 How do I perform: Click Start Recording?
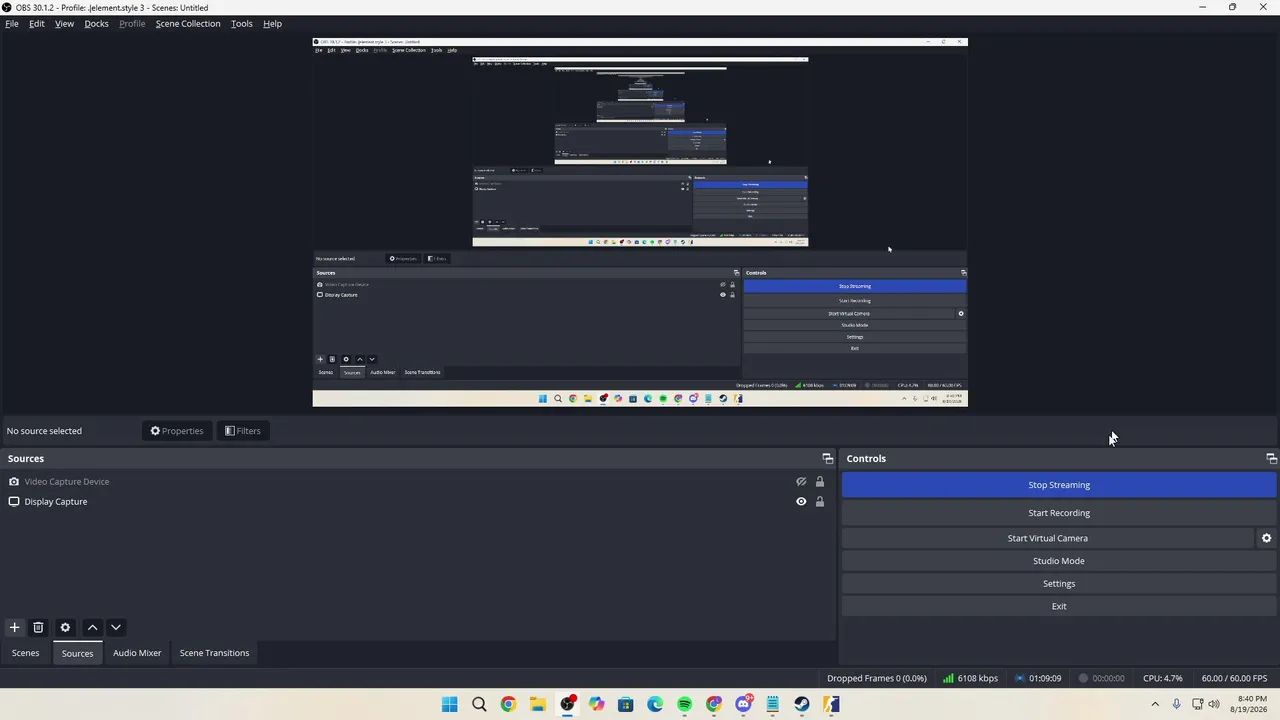(x=1059, y=513)
